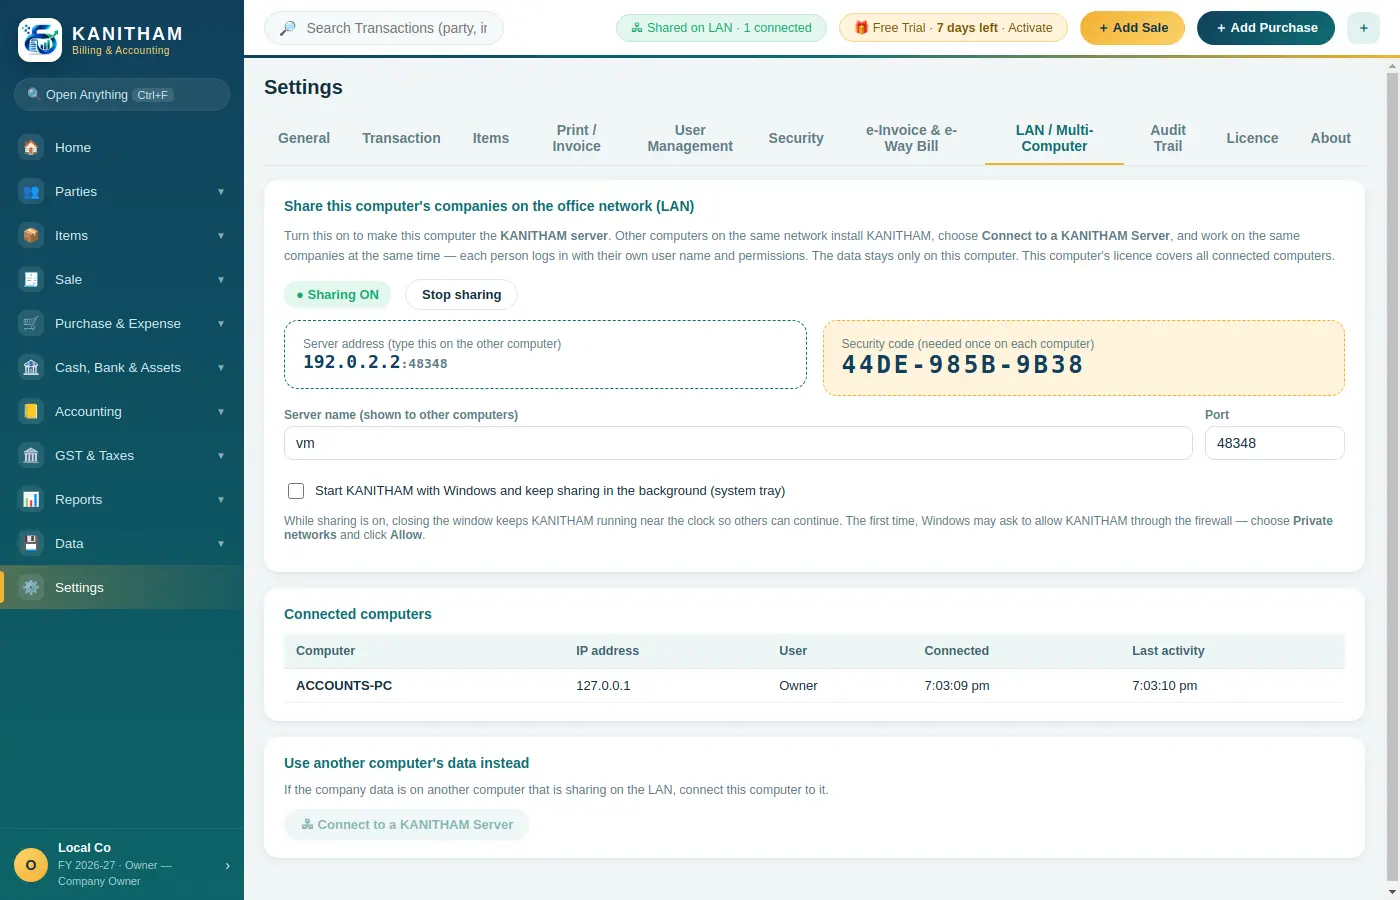Expand the Reports submenu arrow
This screenshot has height=900, width=1400.
point(221,499)
